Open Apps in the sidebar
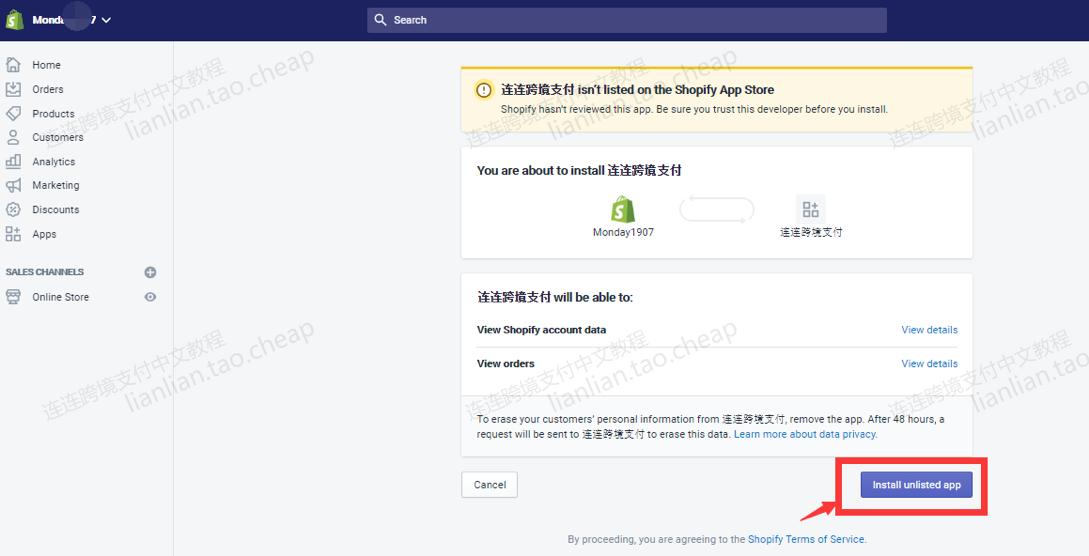Screen dimensions: 1089x556 tap(44, 235)
